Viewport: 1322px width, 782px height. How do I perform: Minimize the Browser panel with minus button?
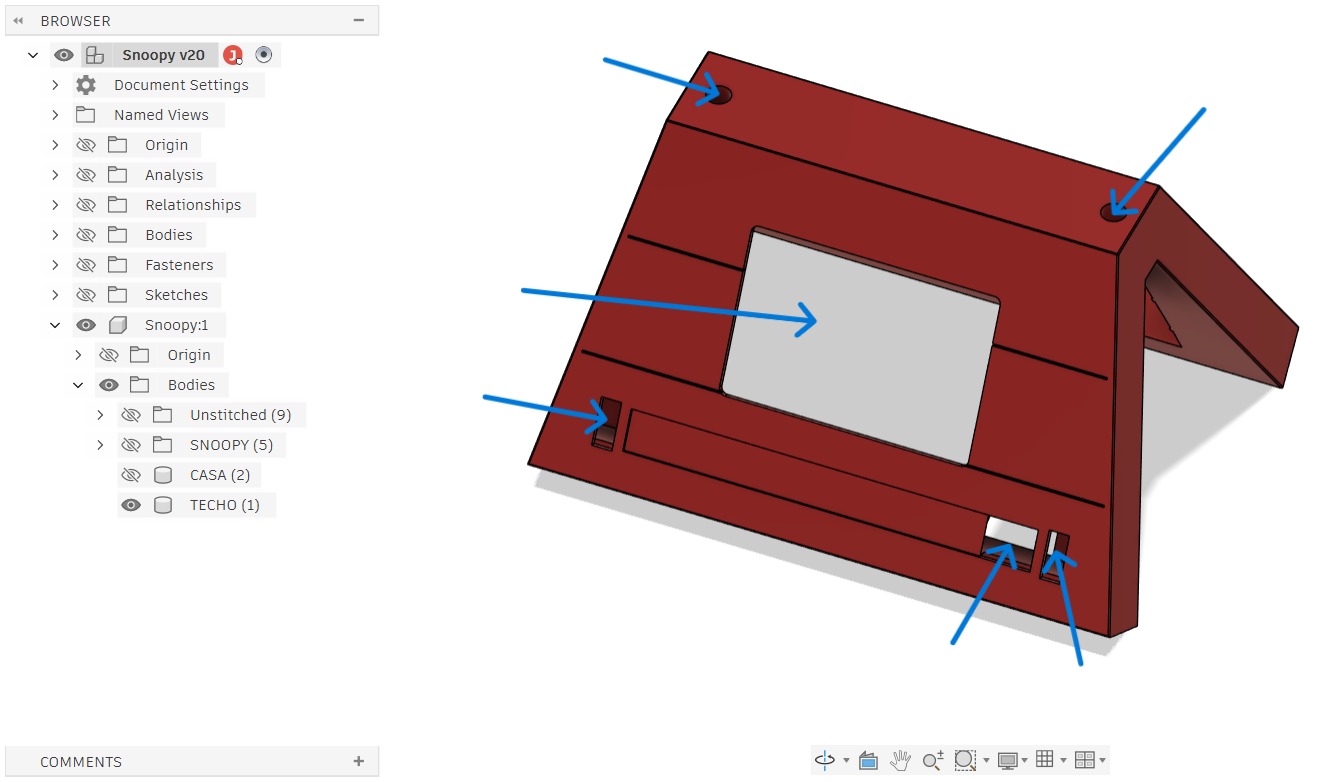tap(359, 20)
